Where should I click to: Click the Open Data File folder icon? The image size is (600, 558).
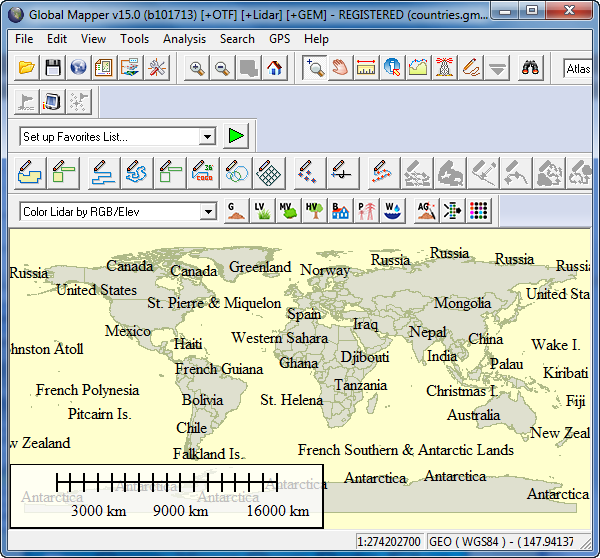[27, 68]
